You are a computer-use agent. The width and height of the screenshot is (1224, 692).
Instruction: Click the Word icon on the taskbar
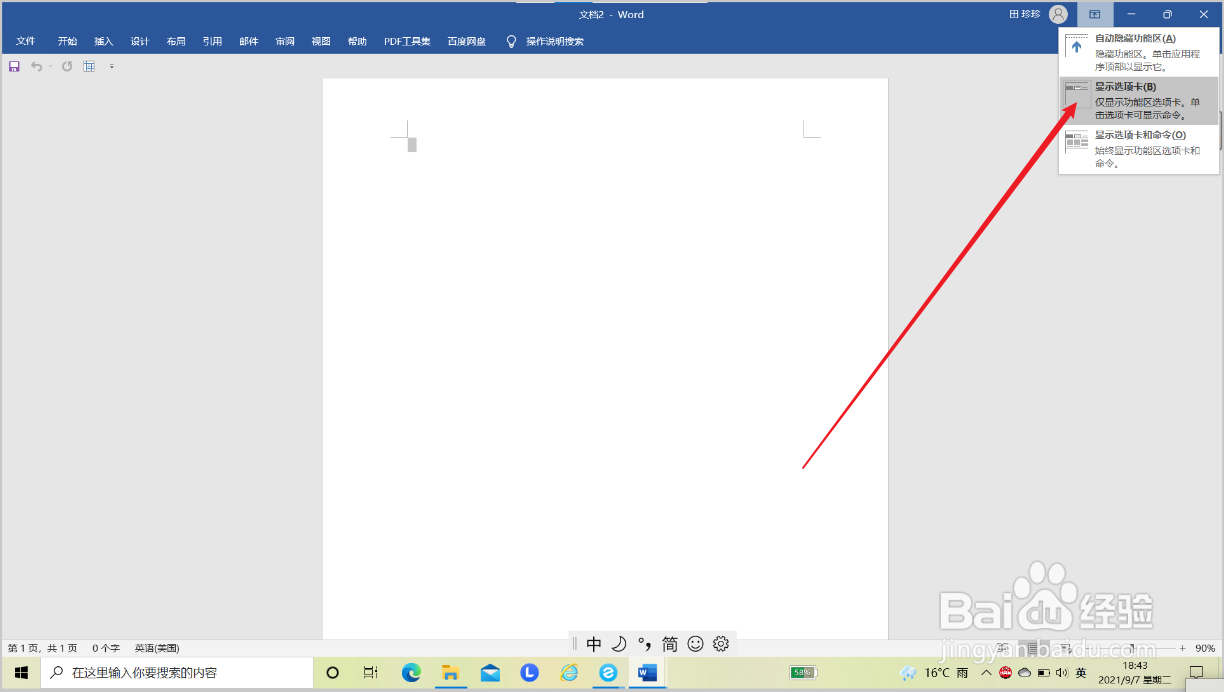(x=647, y=673)
